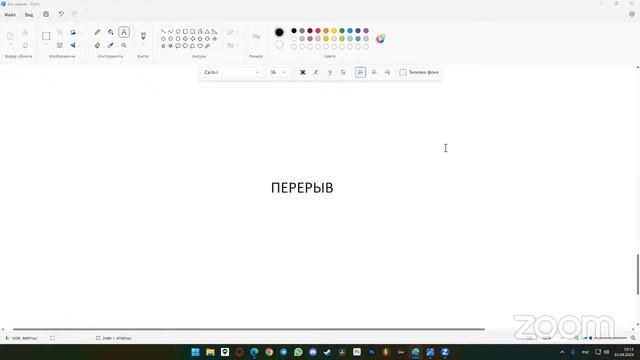Click the Cut icon
640x360 pixels.
tap(25, 32)
